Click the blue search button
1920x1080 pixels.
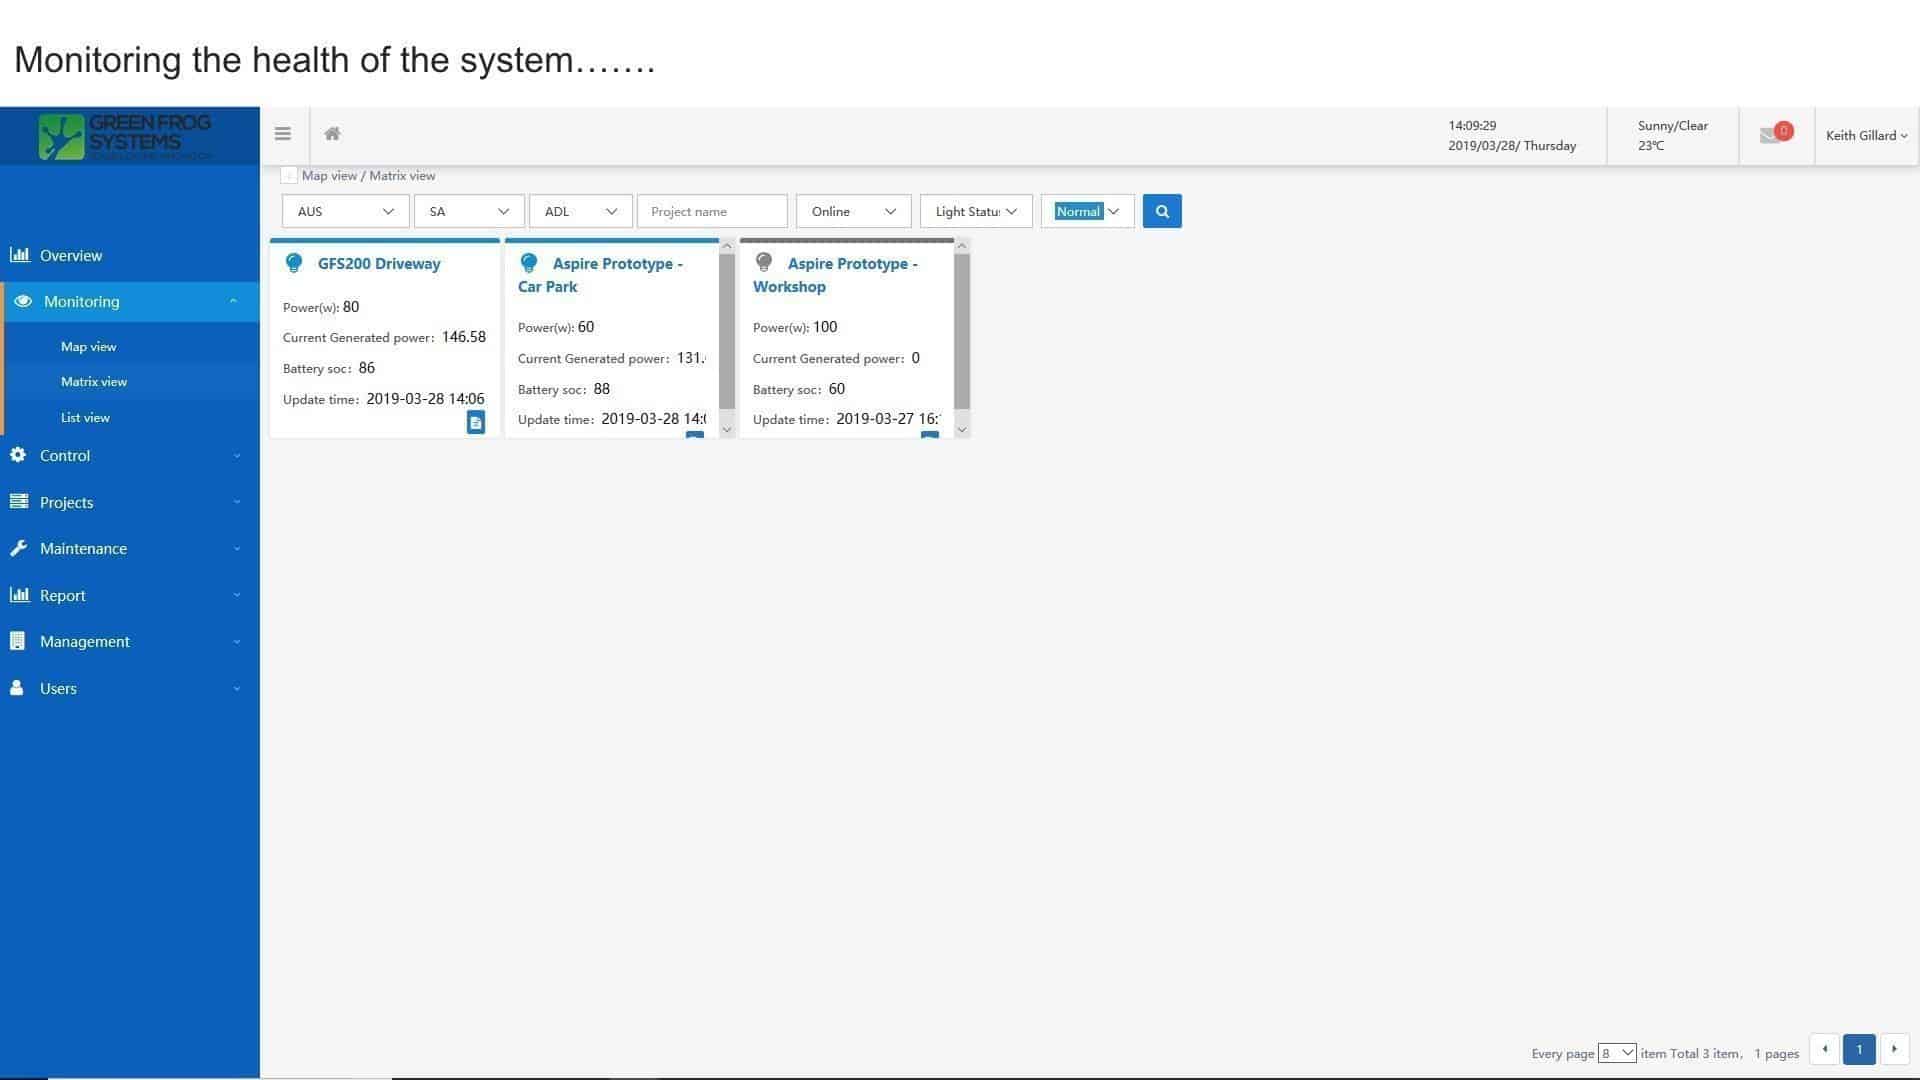click(1161, 211)
